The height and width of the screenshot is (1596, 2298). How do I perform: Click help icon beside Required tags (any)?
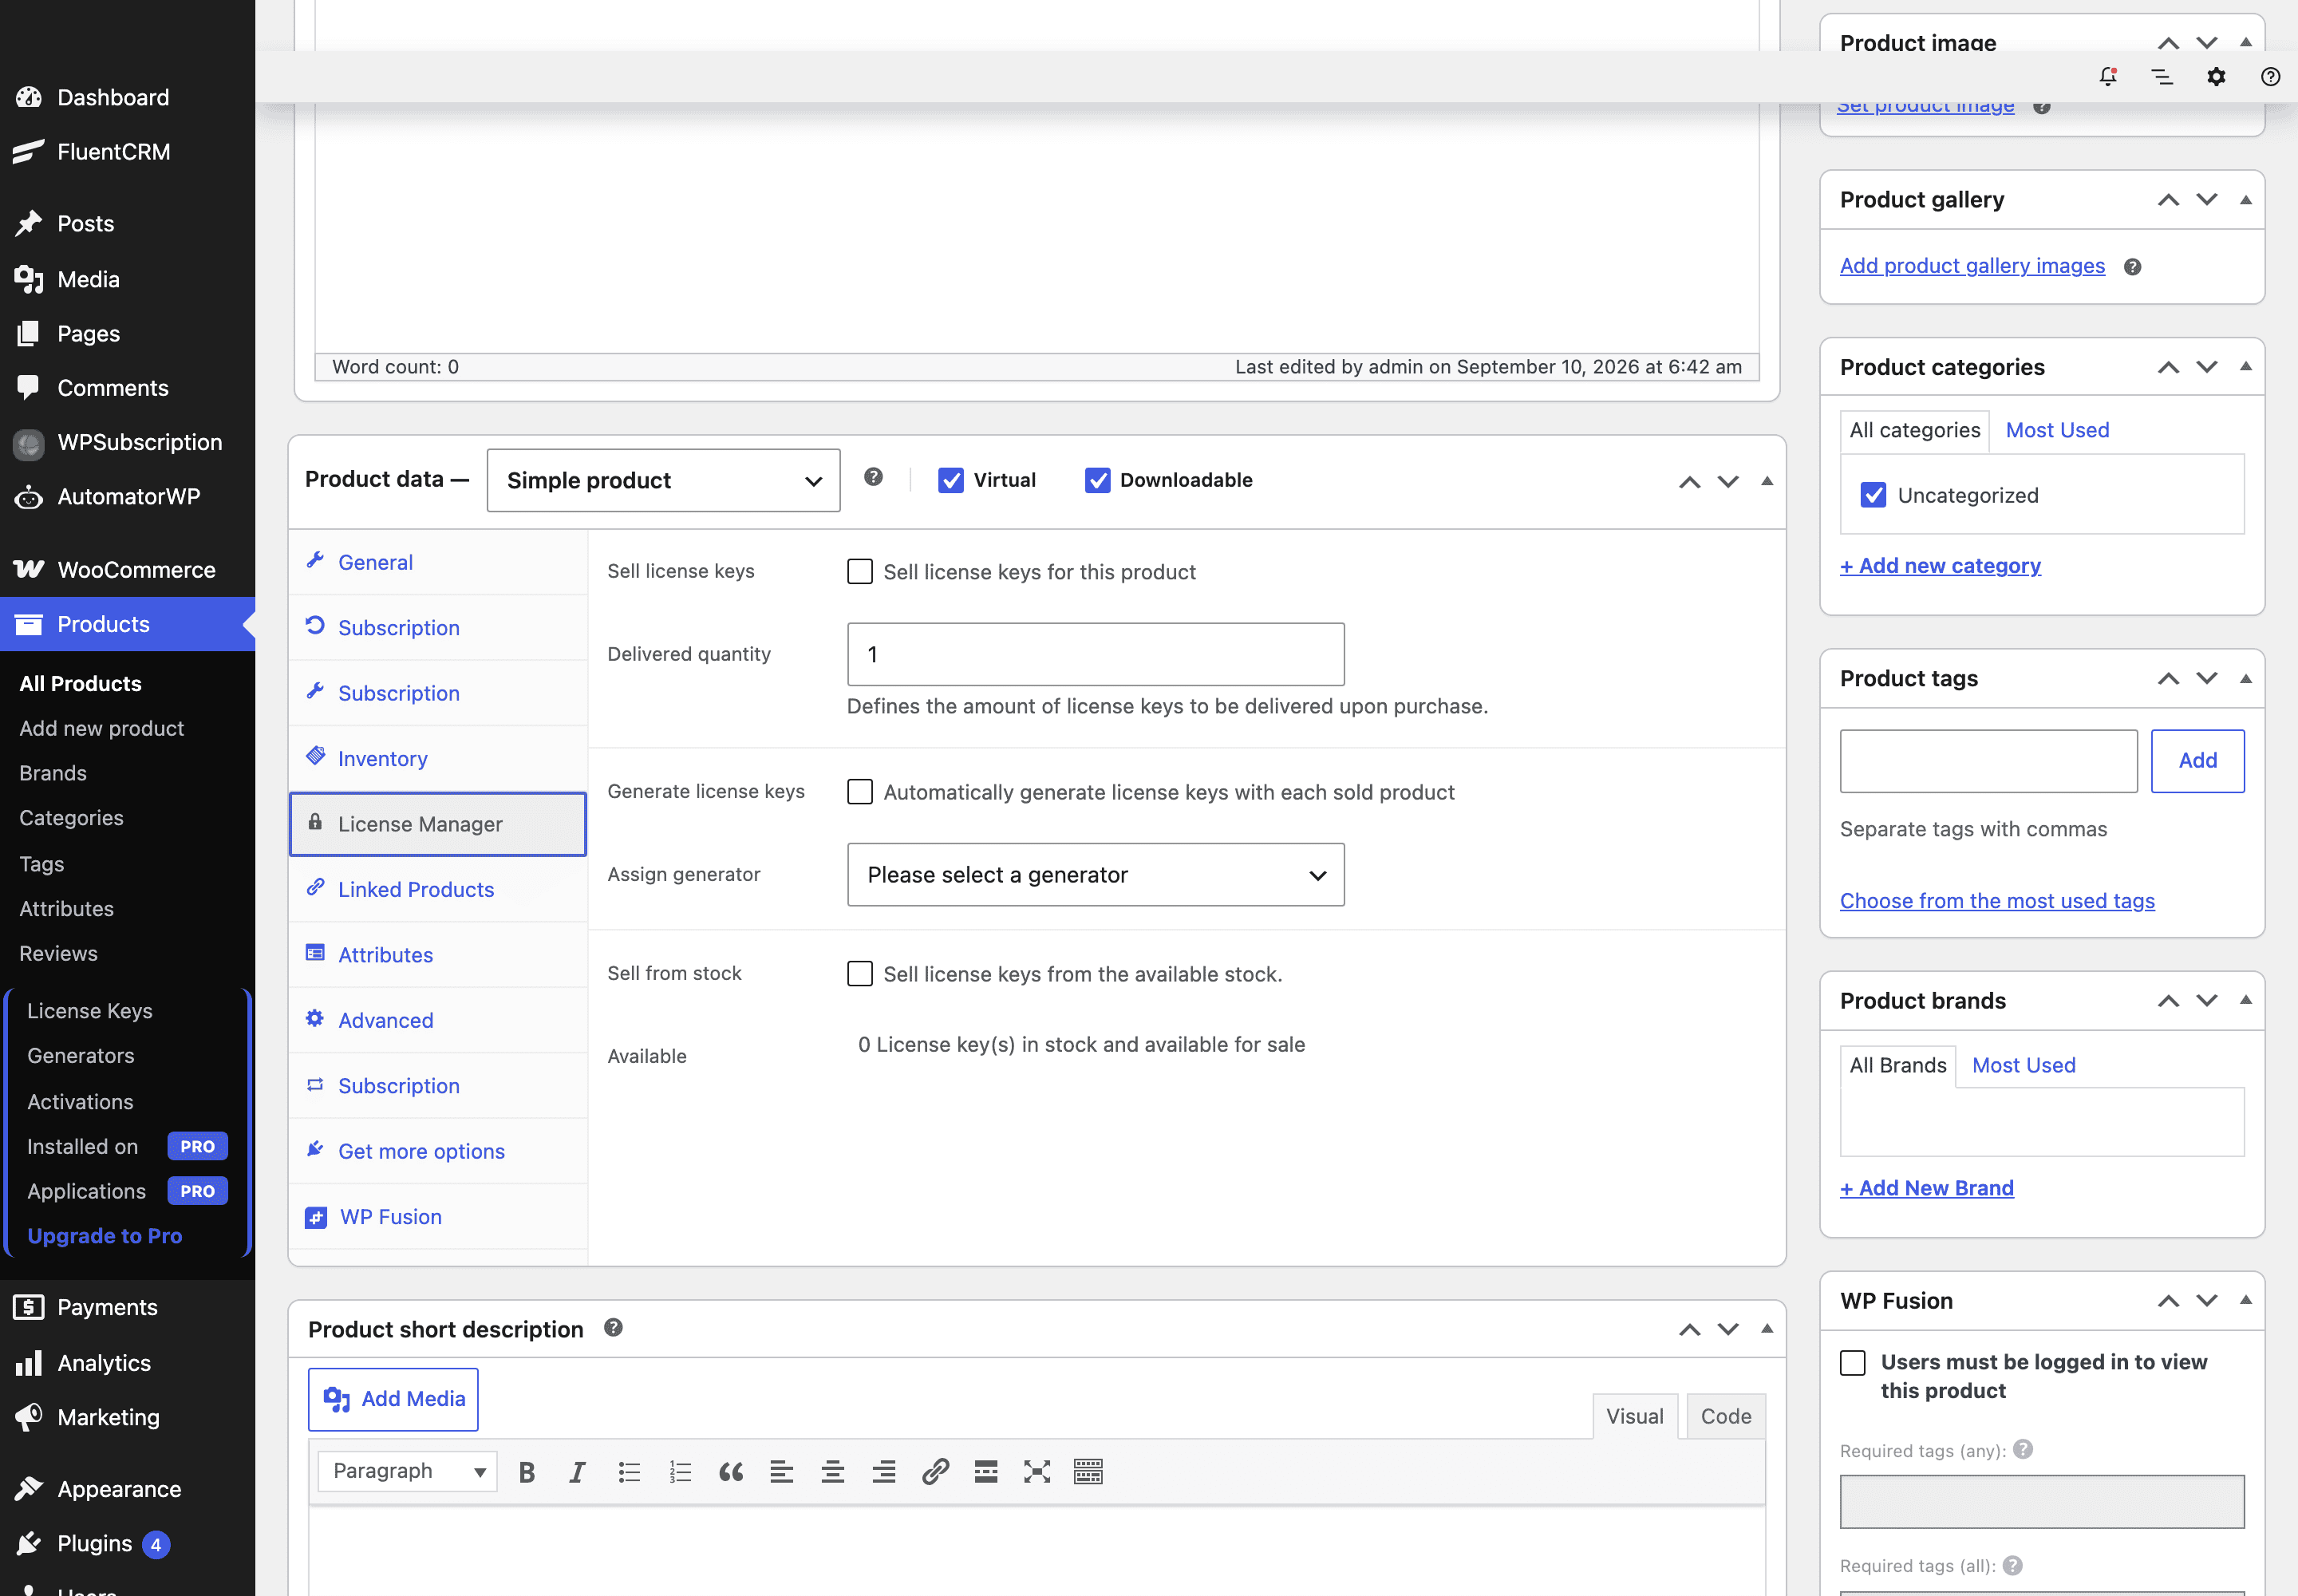[2023, 1449]
